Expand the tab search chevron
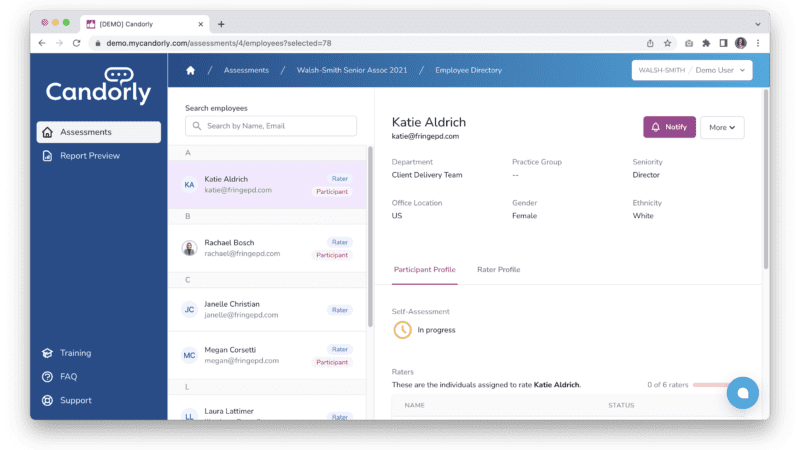The height and width of the screenshot is (450, 800). (x=758, y=24)
